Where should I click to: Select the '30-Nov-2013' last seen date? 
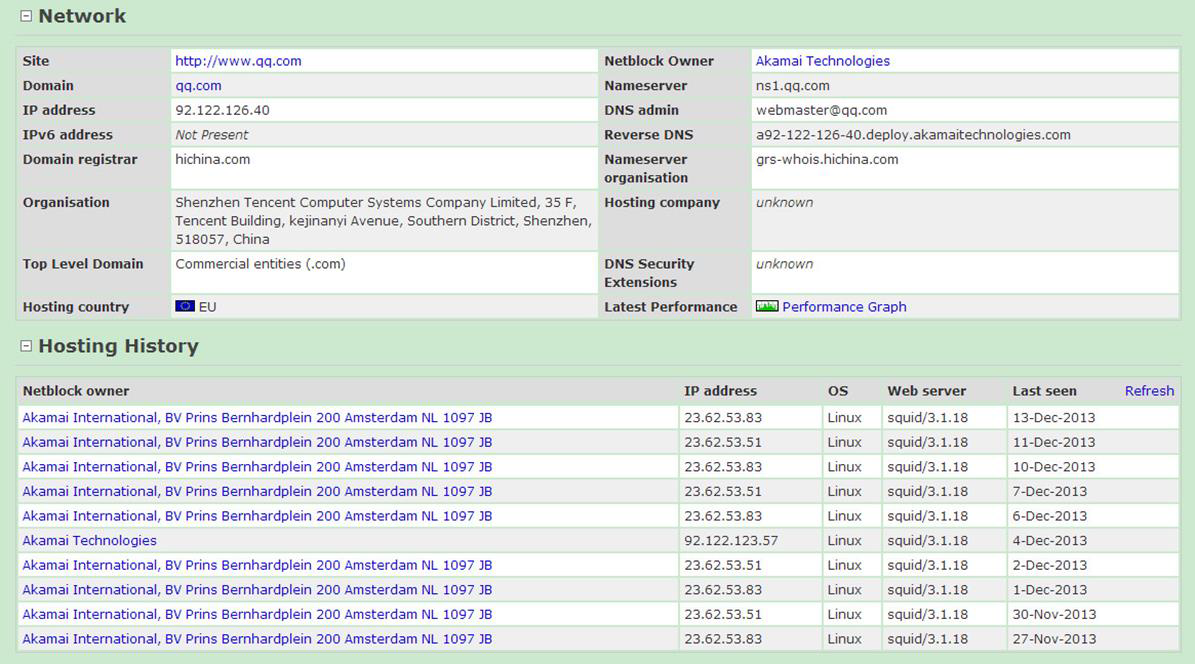tap(1055, 614)
